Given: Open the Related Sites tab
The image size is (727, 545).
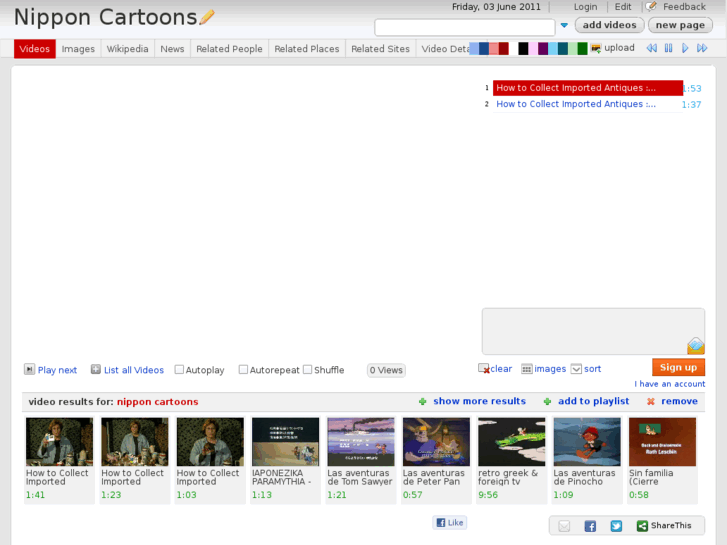Looking at the screenshot, I should coord(380,49).
